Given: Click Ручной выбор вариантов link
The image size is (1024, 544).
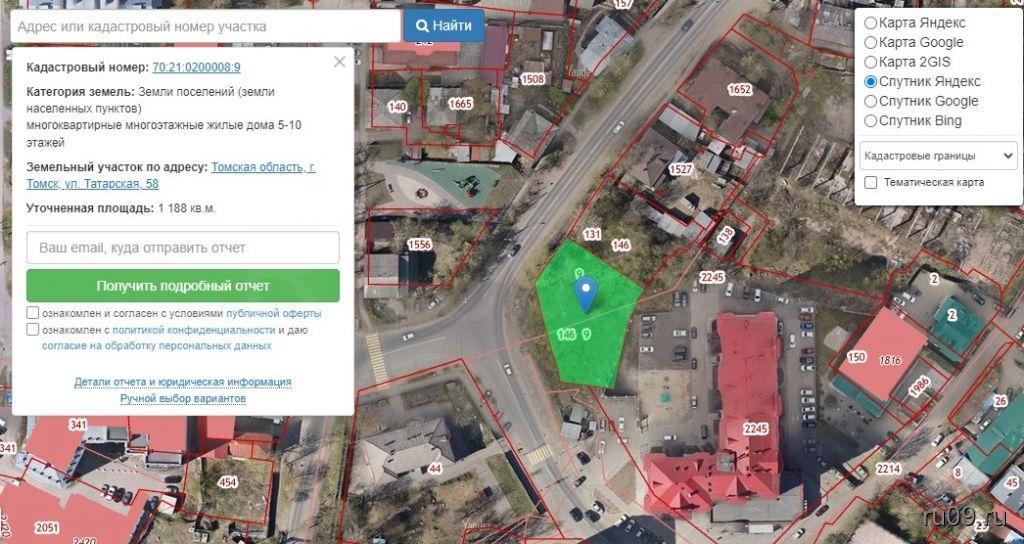Looking at the screenshot, I should 183,398.
